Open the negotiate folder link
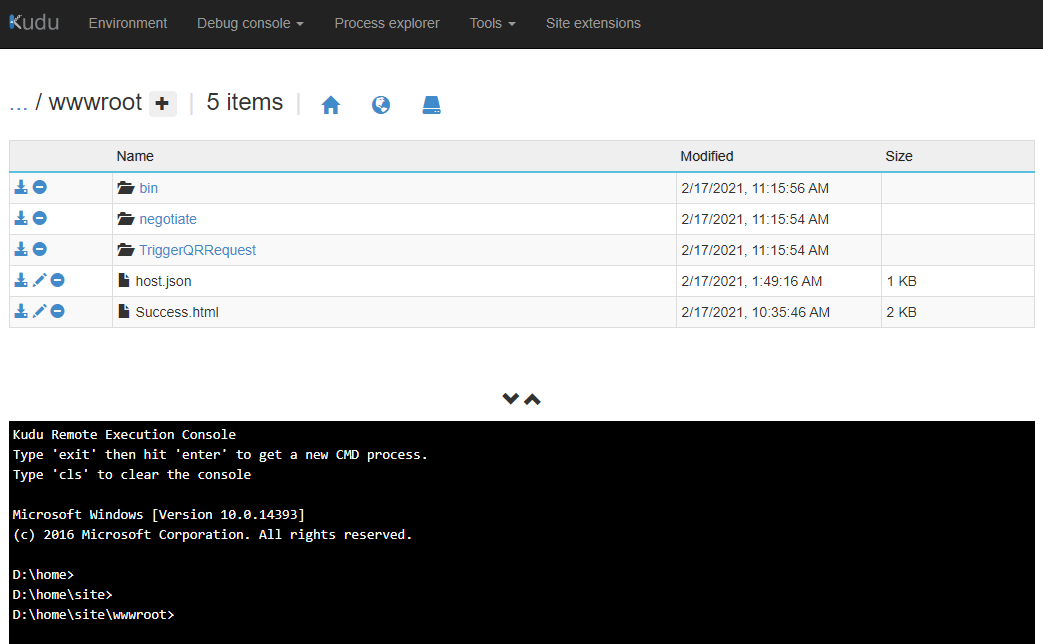Screen dimensions: 1043x644 click(x=168, y=219)
